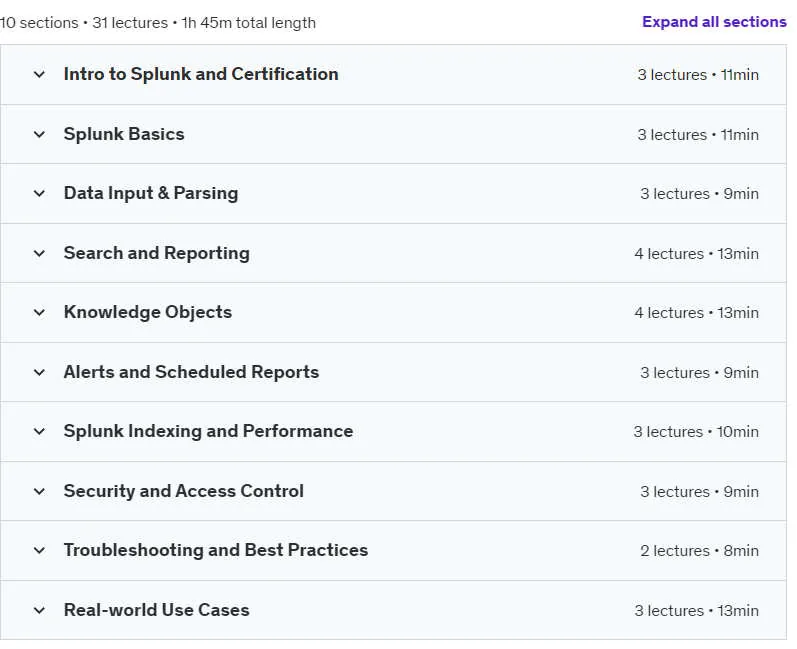
Task: Click '3 lectures • 11min' in Intro to Splunk row
Action: click(x=698, y=75)
